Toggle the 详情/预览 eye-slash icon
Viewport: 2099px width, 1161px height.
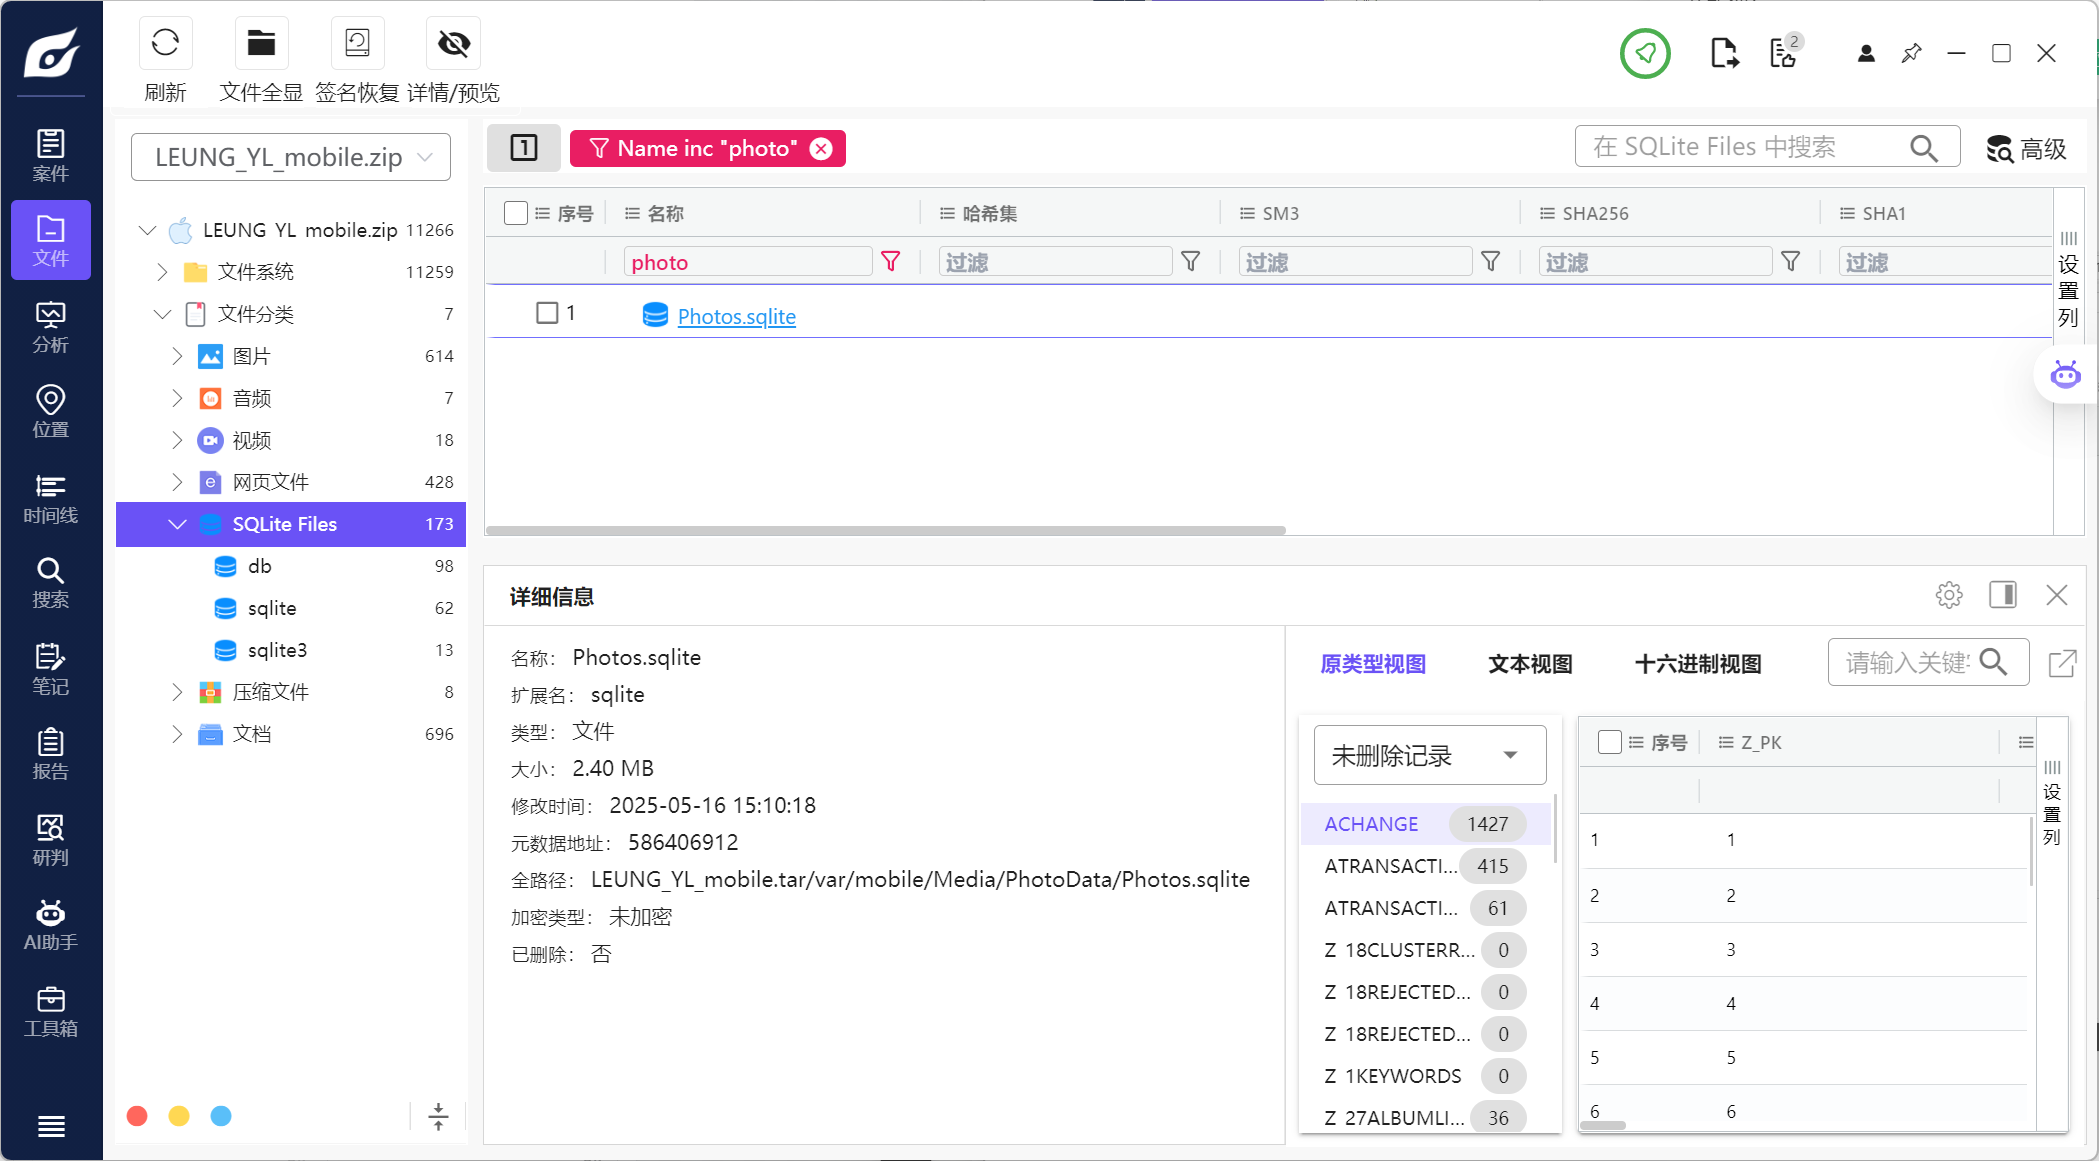click(x=453, y=43)
